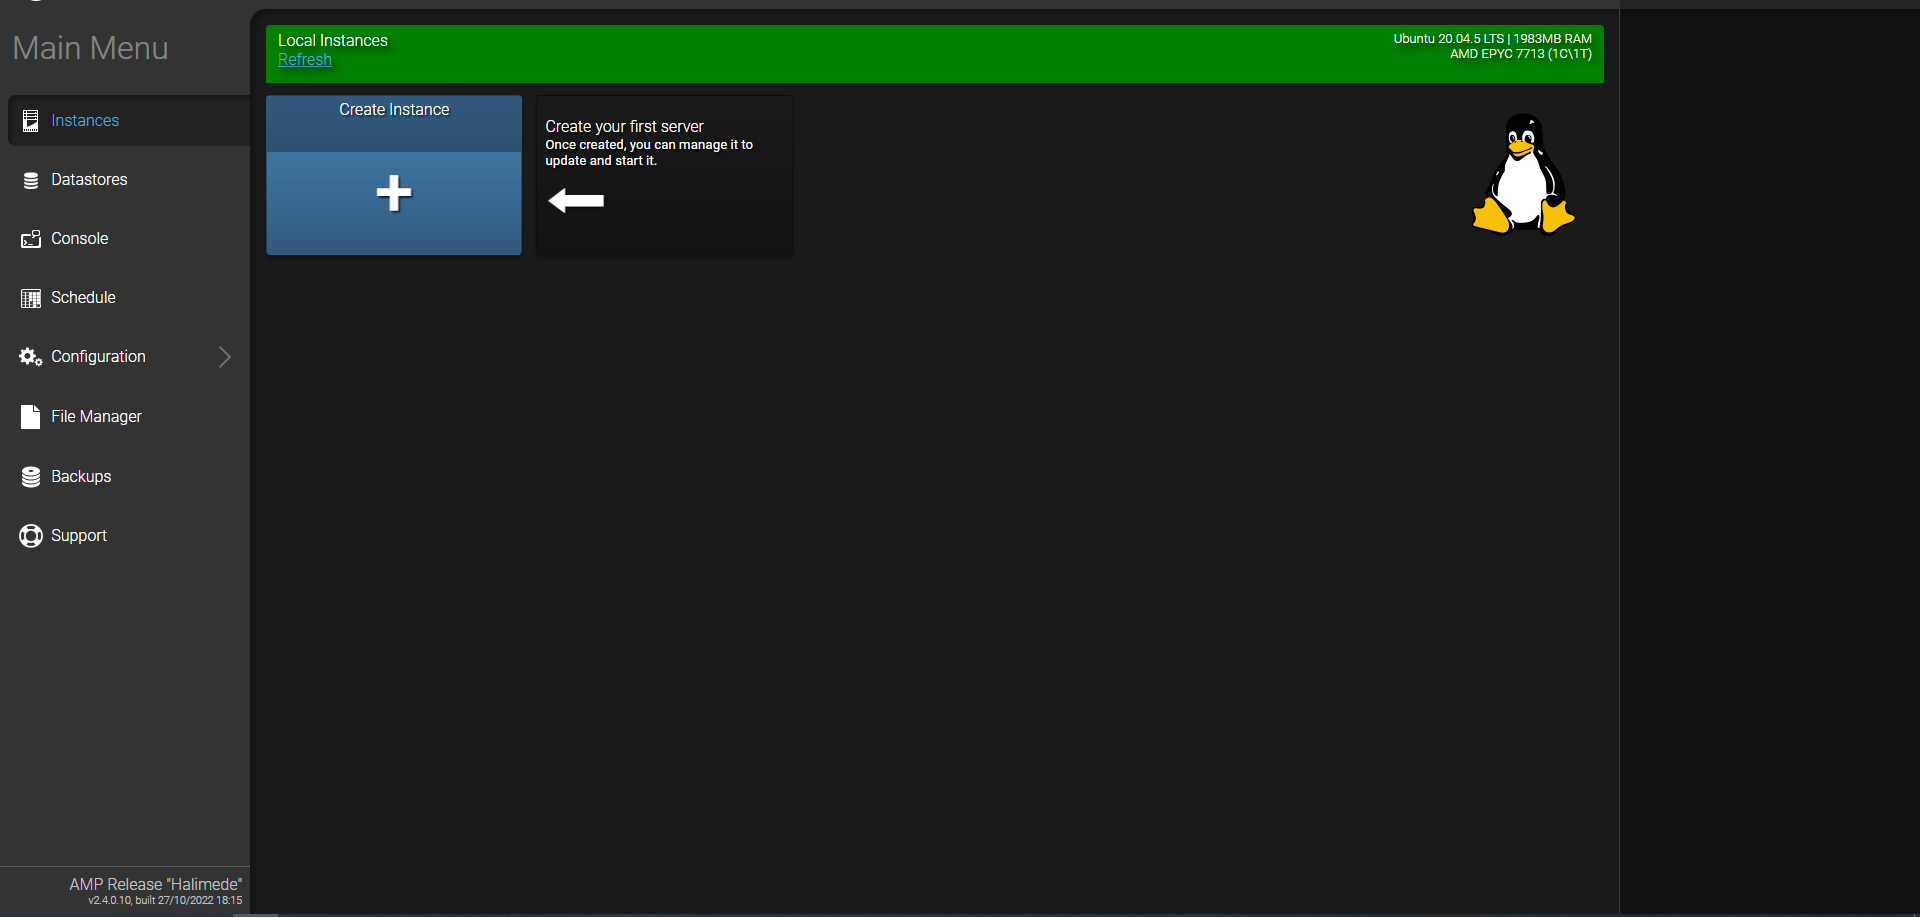Click the Backups stack icon
This screenshot has height=917, width=1920.
tap(31, 477)
